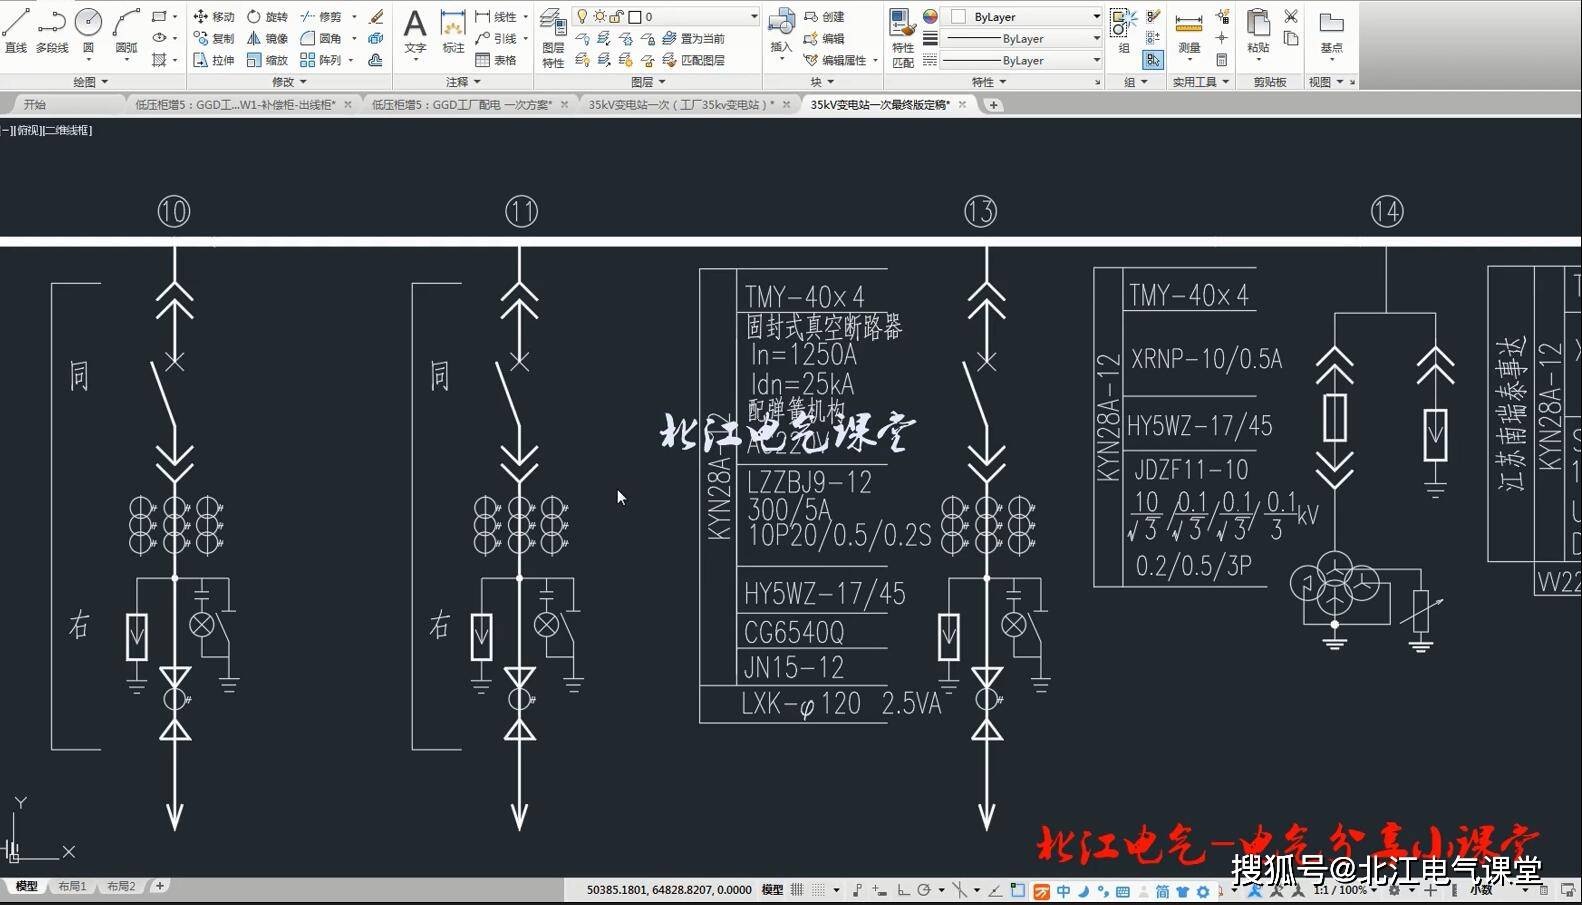Expand the Modify (修改) panel
This screenshot has width=1582, height=905.
(289, 82)
